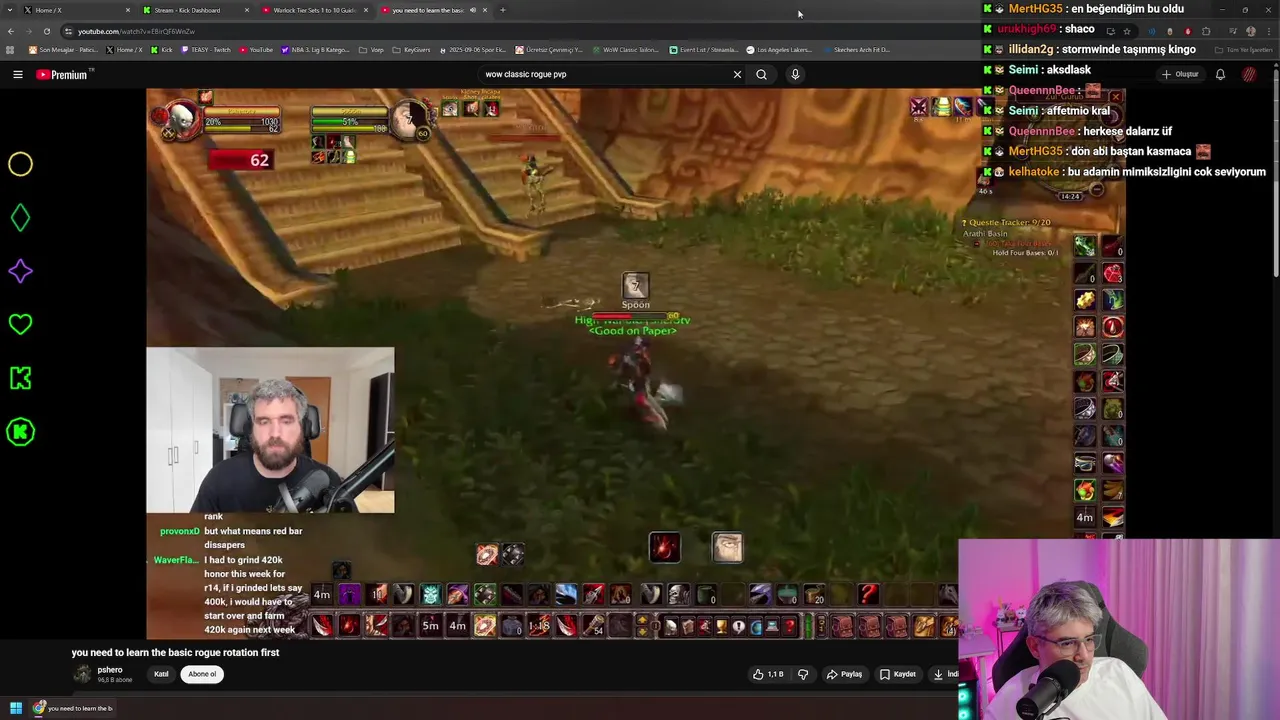Open the 'Los Angeles Lakers' bookmark
Image resolution: width=1280 pixels, height=720 pixels.
[x=779, y=49]
